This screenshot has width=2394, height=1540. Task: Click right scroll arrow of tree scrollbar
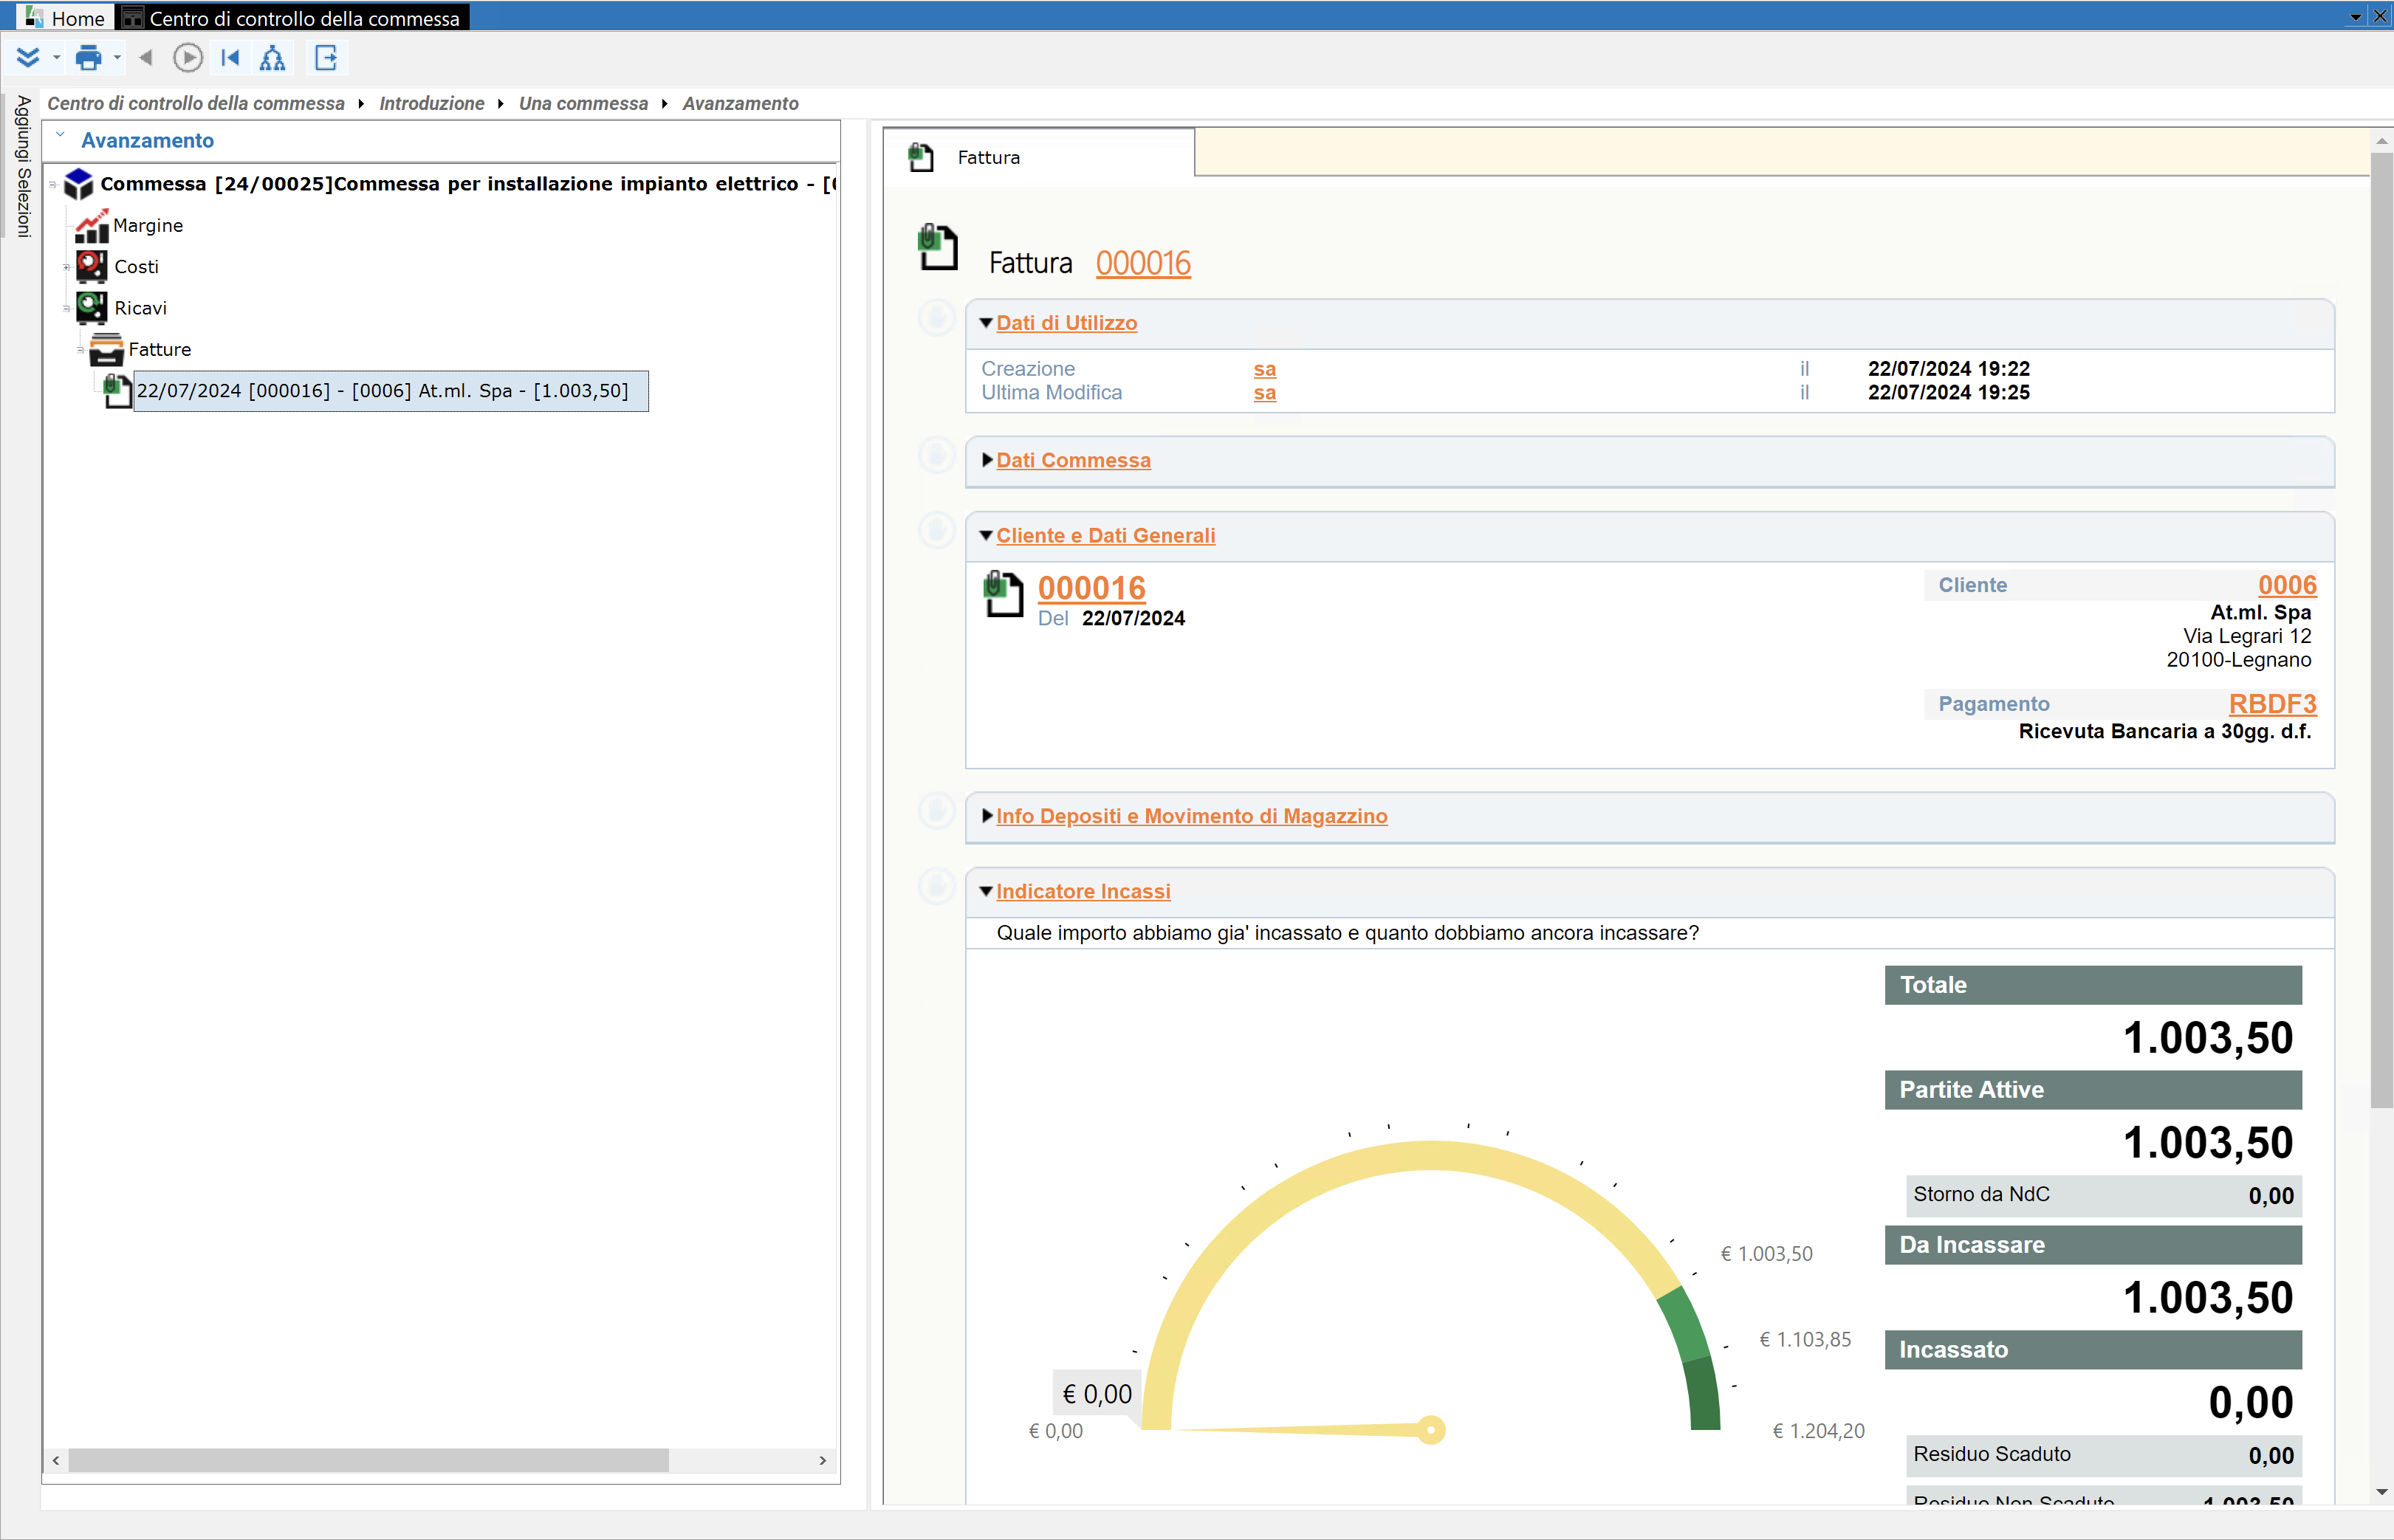point(823,1460)
